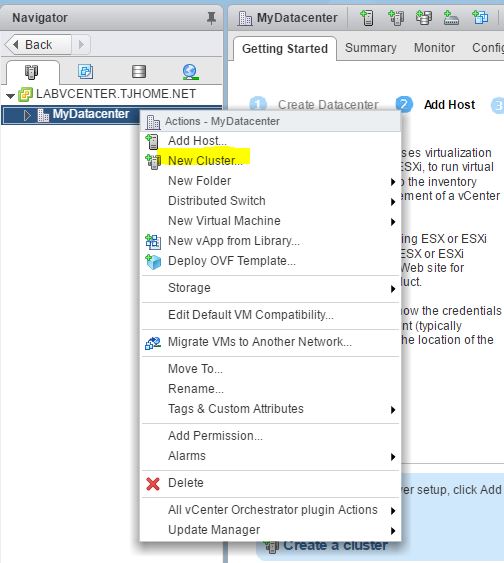504x563 pixels.
Task: Expand the MyDatacenter tree node
Action: coord(27,115)
